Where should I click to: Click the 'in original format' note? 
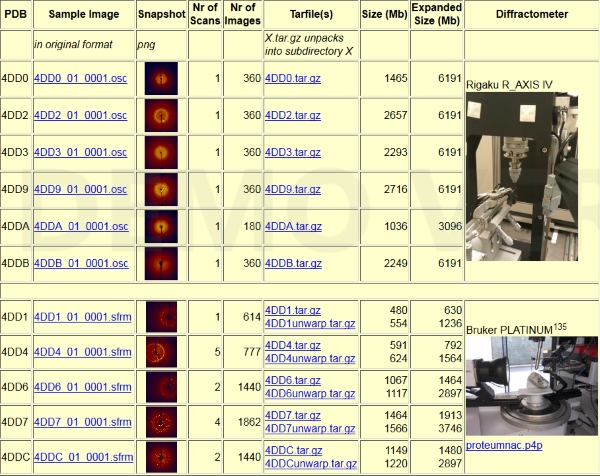click(x=73, y=45)
